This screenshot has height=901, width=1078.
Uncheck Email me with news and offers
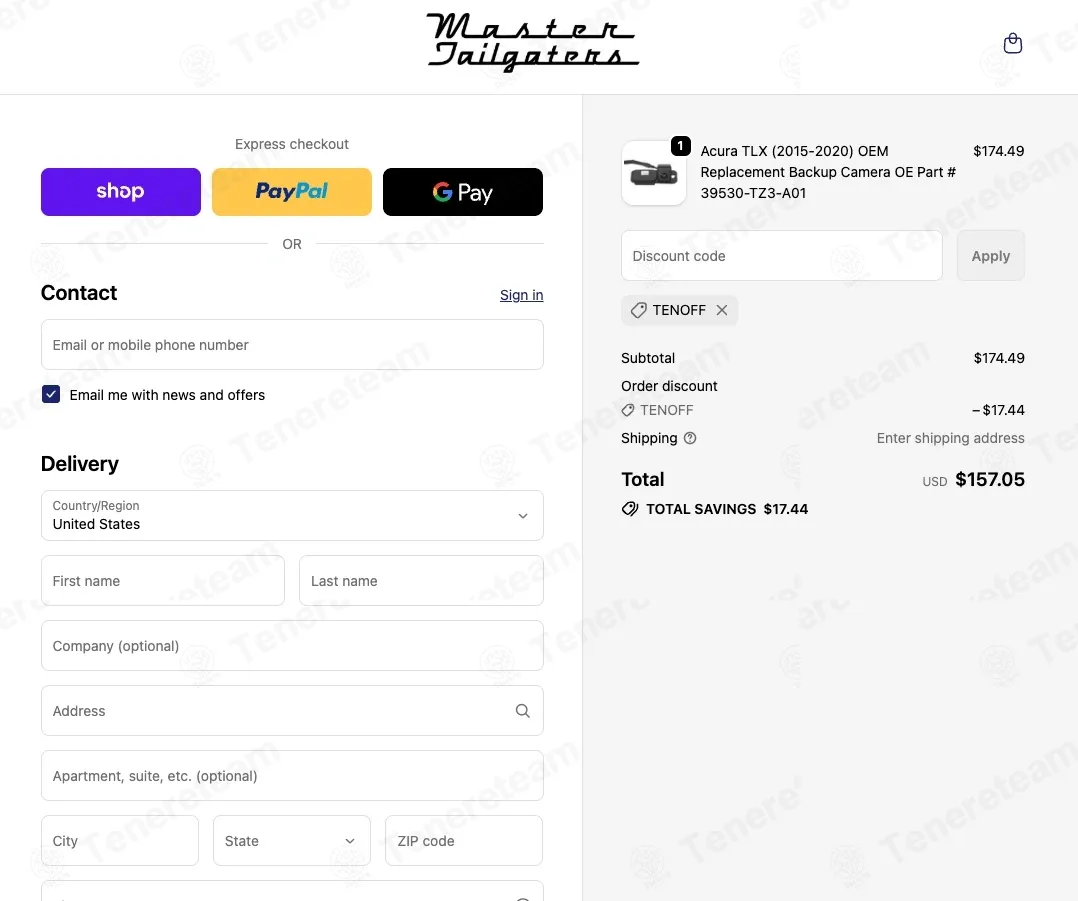51,394
